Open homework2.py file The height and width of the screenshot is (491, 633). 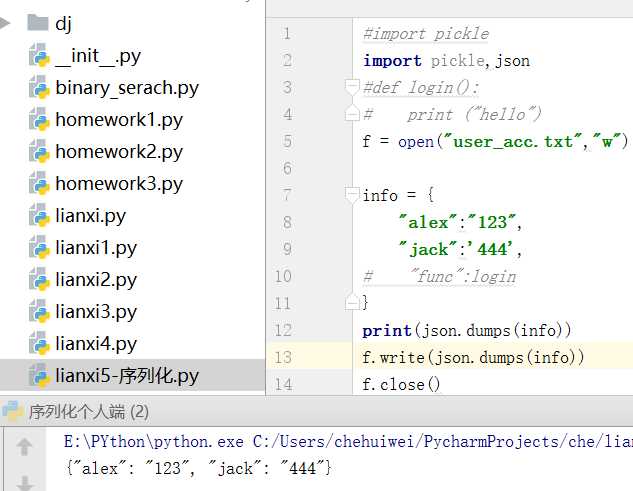[x=119, y=152]
